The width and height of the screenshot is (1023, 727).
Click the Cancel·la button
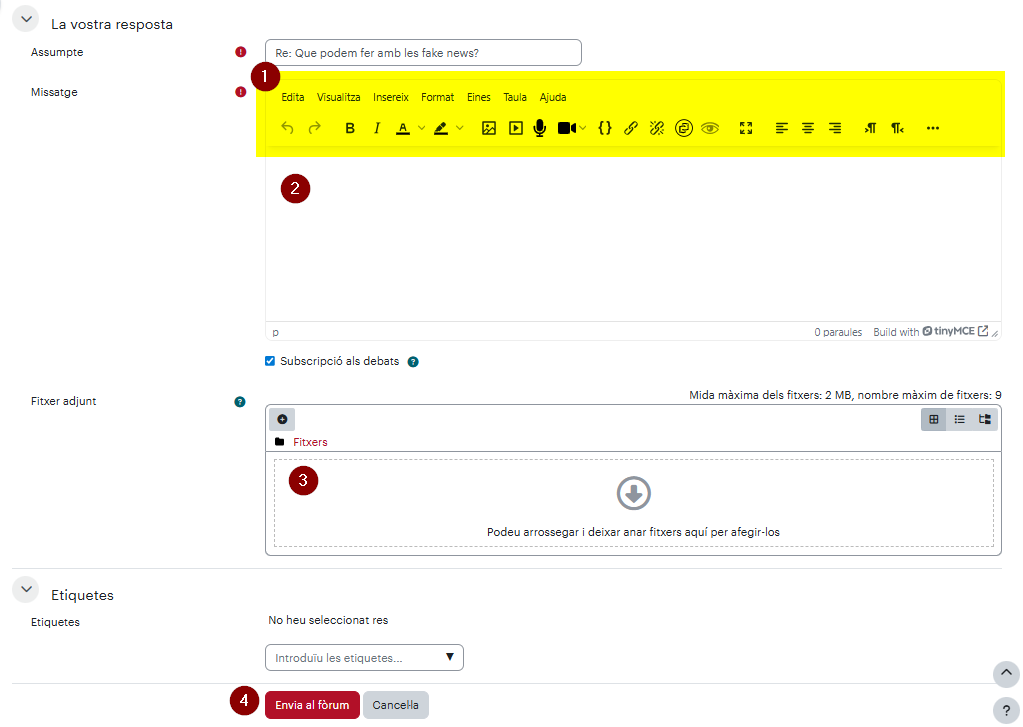395,705
